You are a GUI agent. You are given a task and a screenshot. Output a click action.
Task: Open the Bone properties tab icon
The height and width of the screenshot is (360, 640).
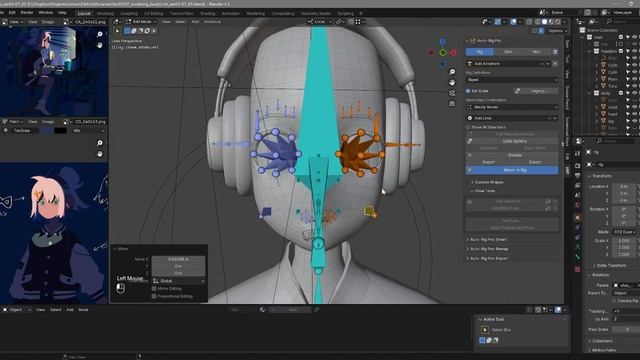(x=578, y=257)
